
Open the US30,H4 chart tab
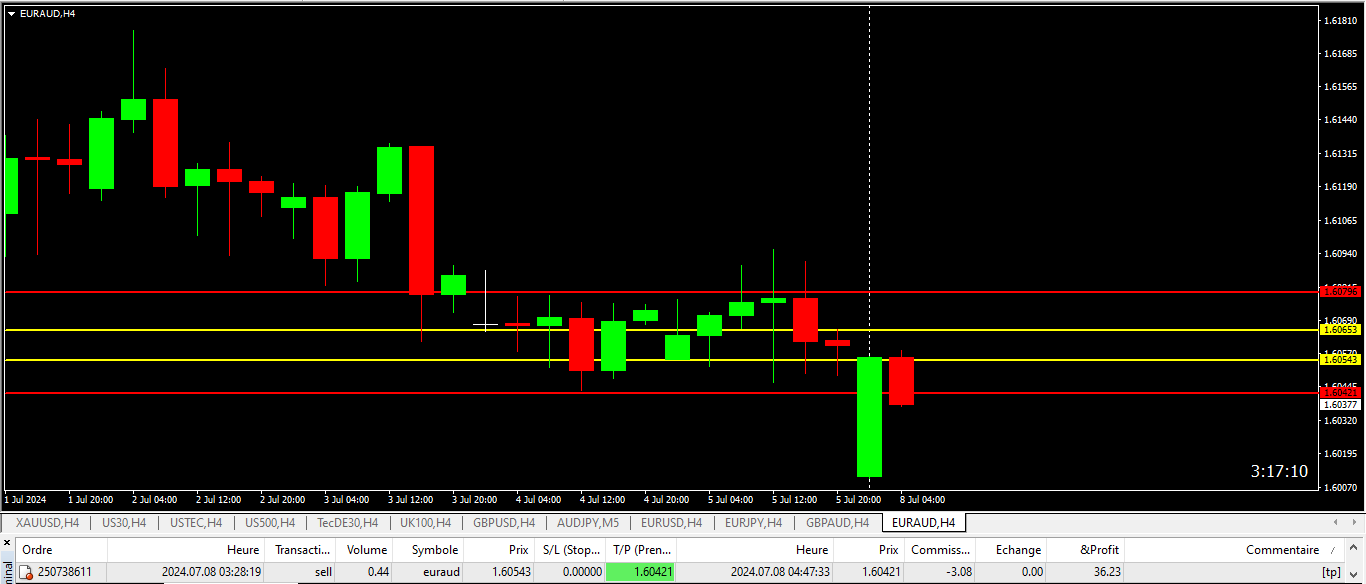(124, 523)
